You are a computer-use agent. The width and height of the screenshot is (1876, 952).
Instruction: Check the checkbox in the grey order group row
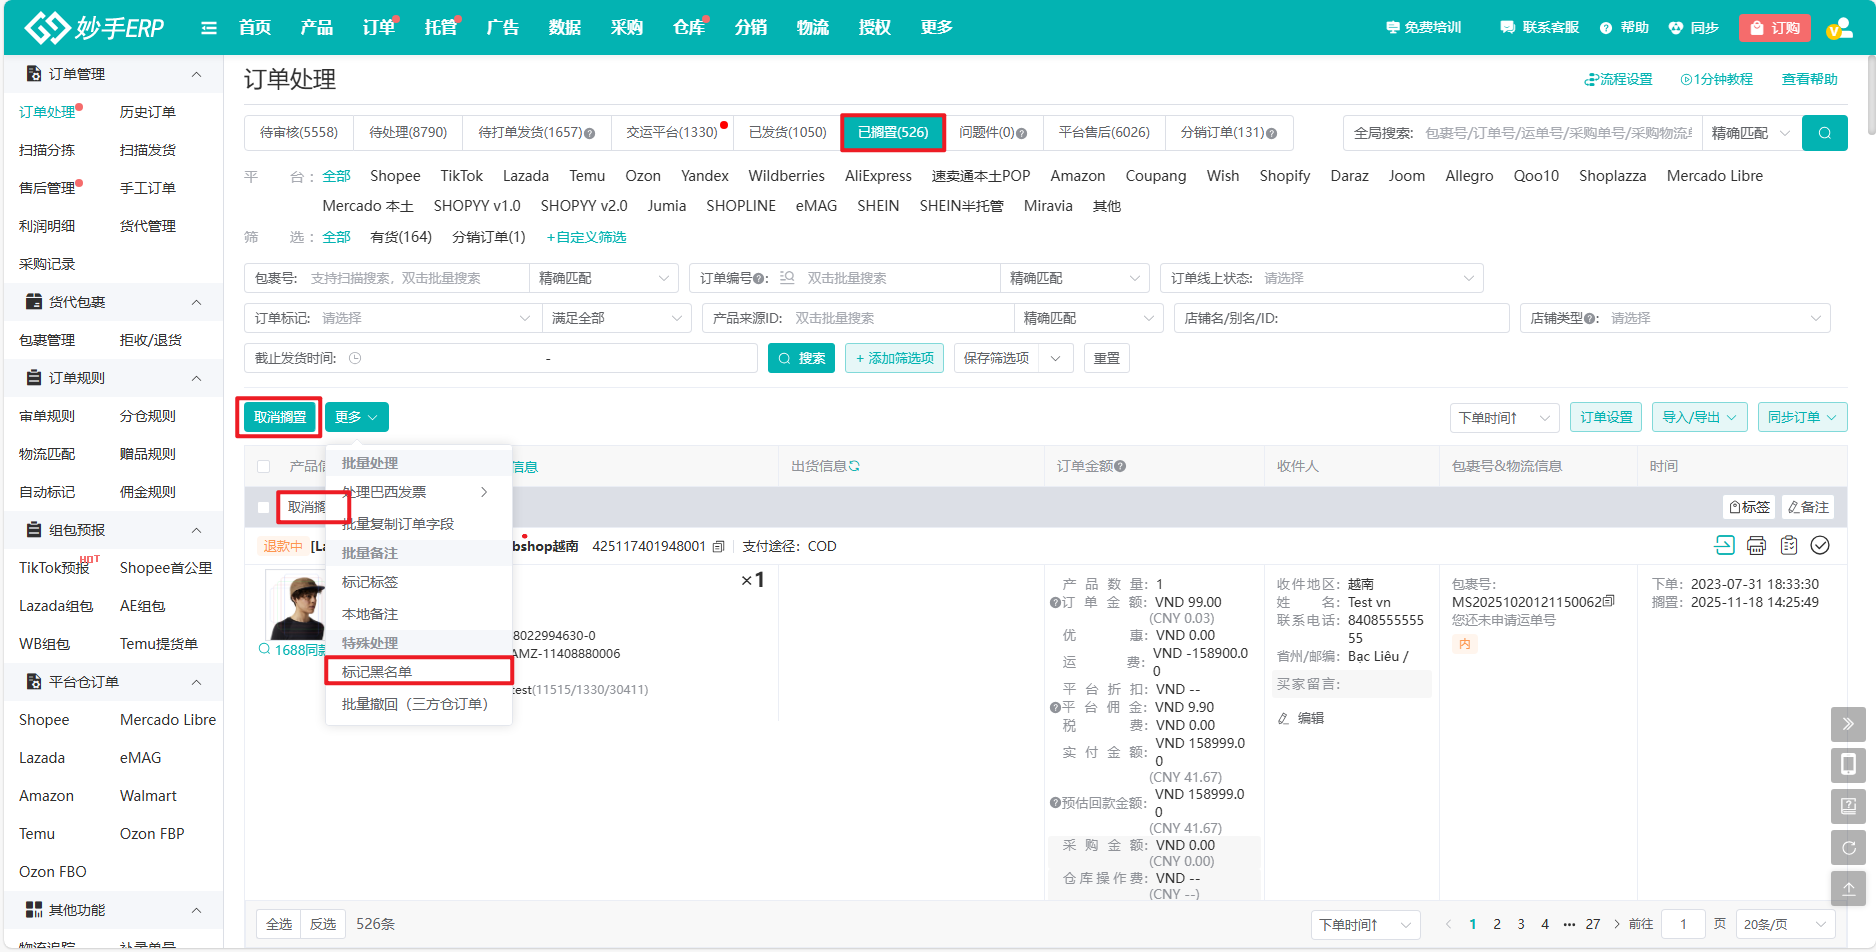tap(264, 508)
